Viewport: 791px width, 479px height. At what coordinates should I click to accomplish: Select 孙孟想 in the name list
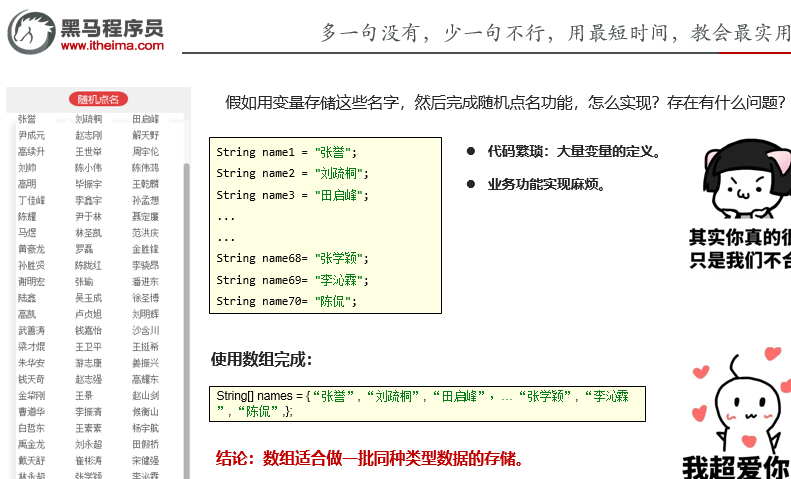click(145, 200)
